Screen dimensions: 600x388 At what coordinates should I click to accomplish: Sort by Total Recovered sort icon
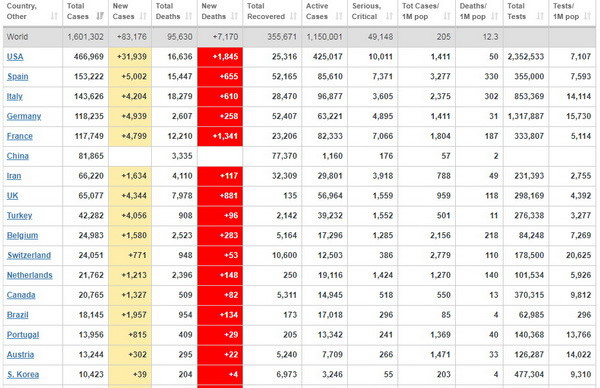[293, 16]
